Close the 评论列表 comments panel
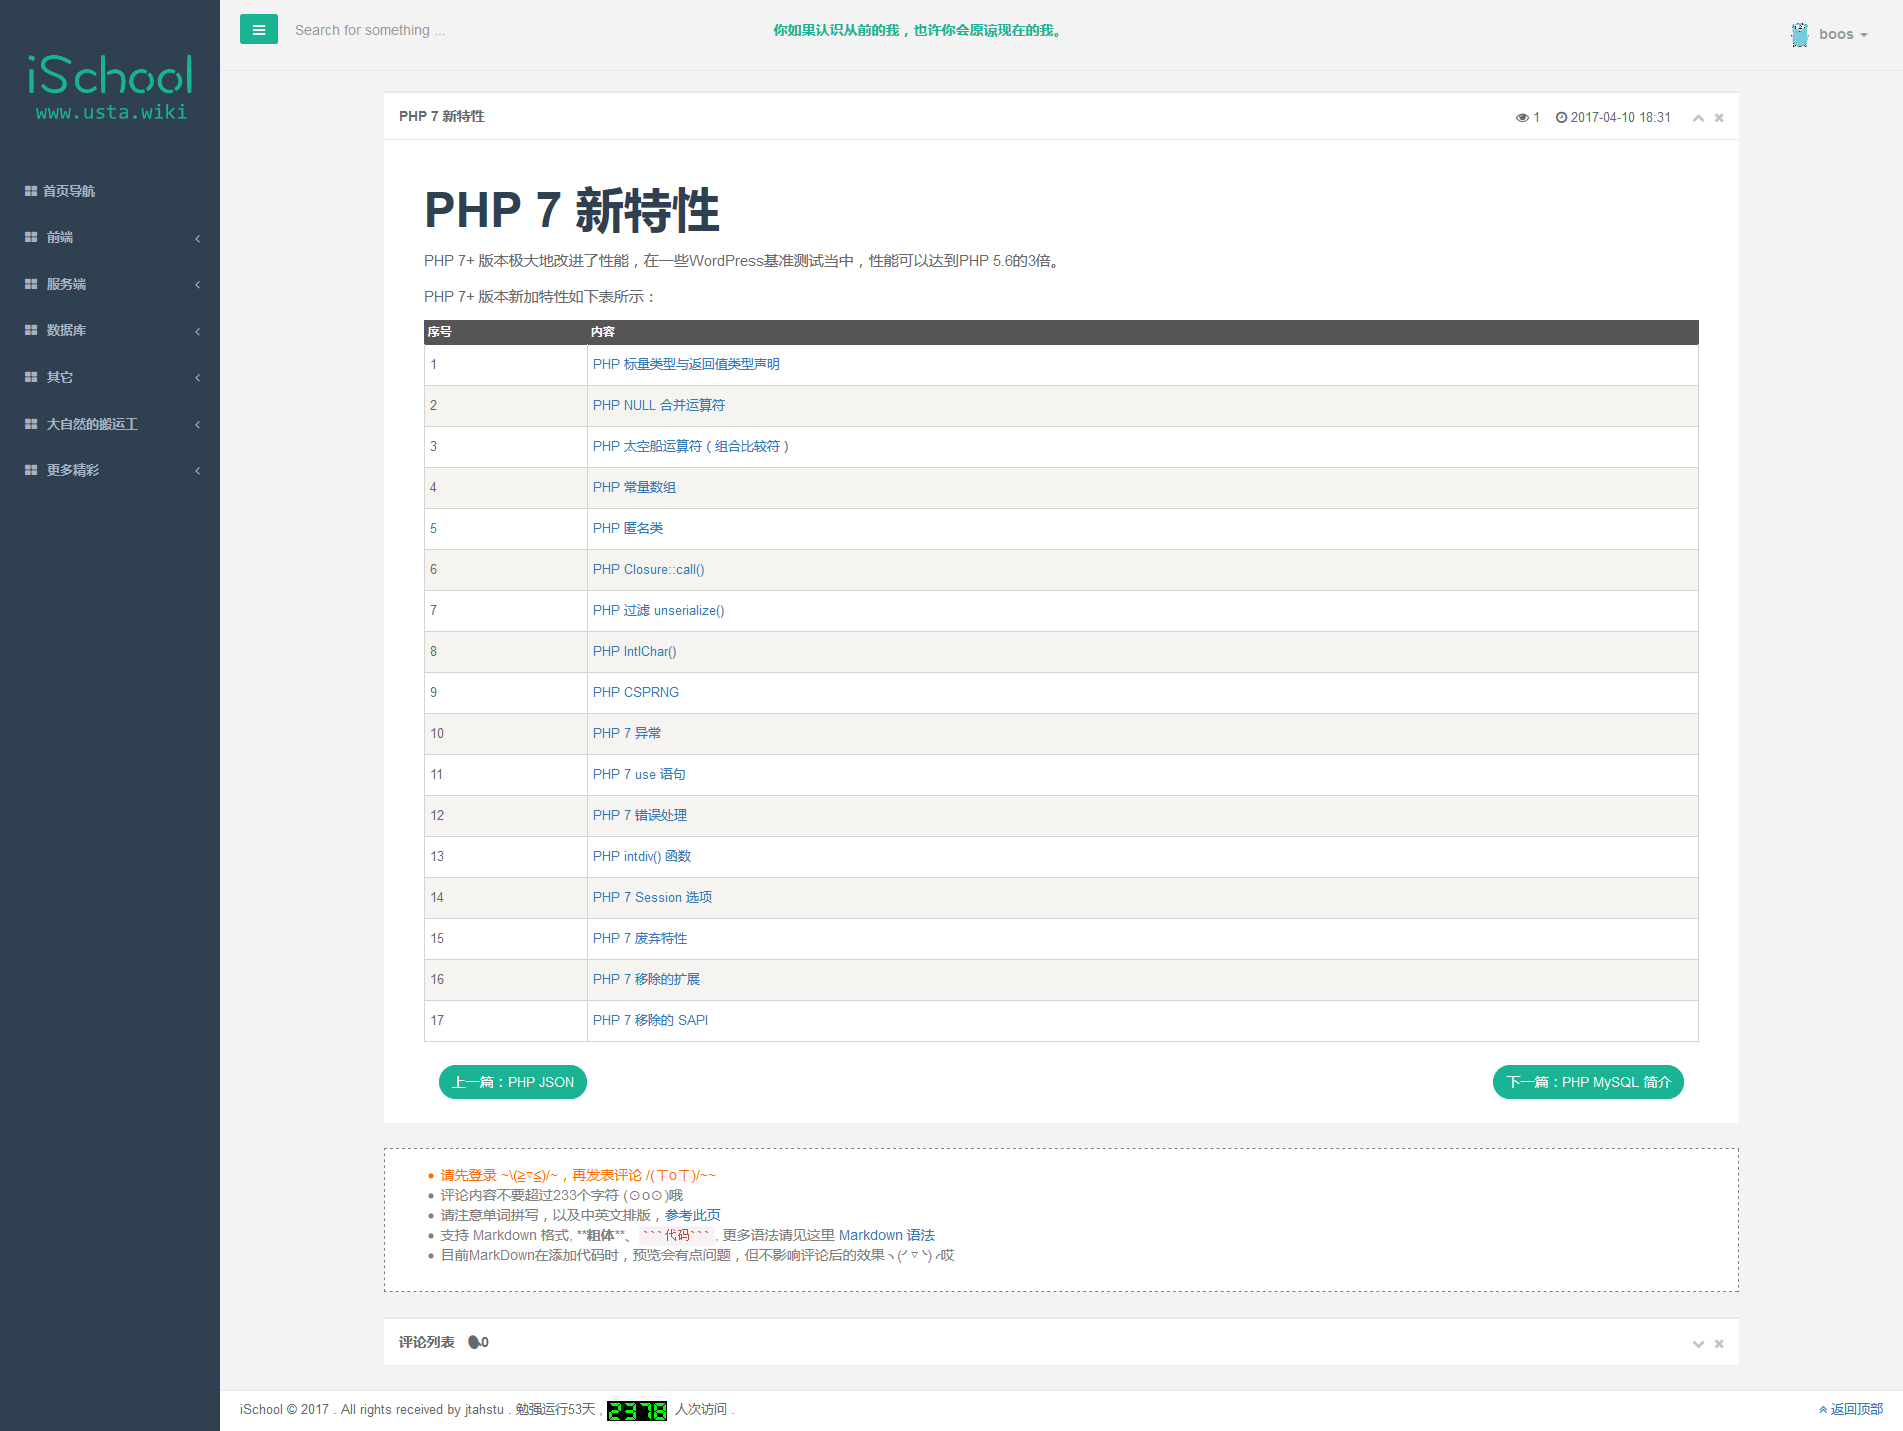The height and width of the screenshot is (1431, 1903). 1719,1344
